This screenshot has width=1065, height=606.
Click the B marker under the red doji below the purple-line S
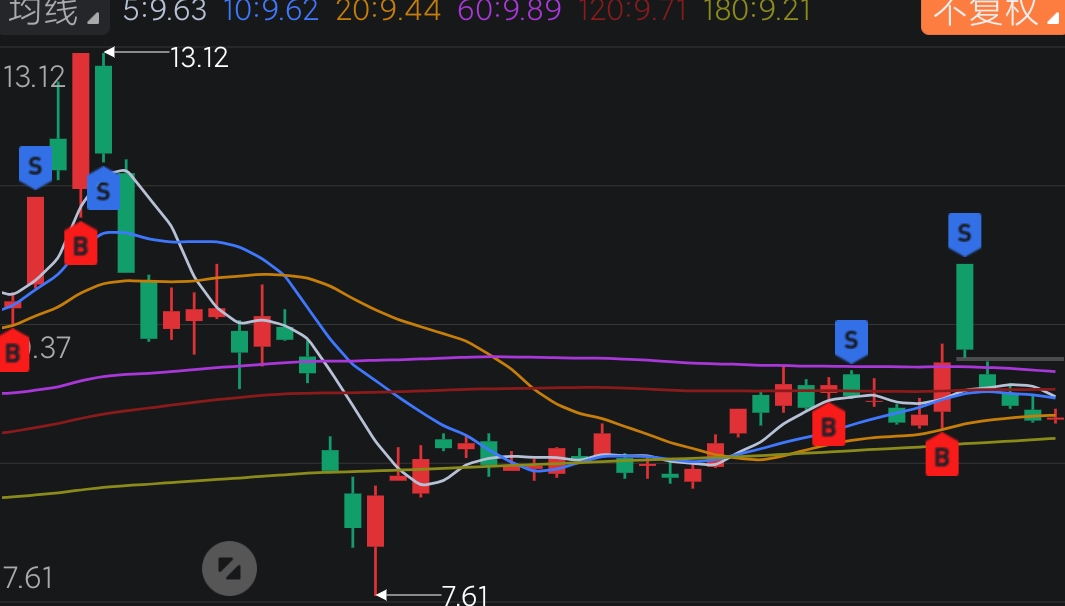pos(829,425)
